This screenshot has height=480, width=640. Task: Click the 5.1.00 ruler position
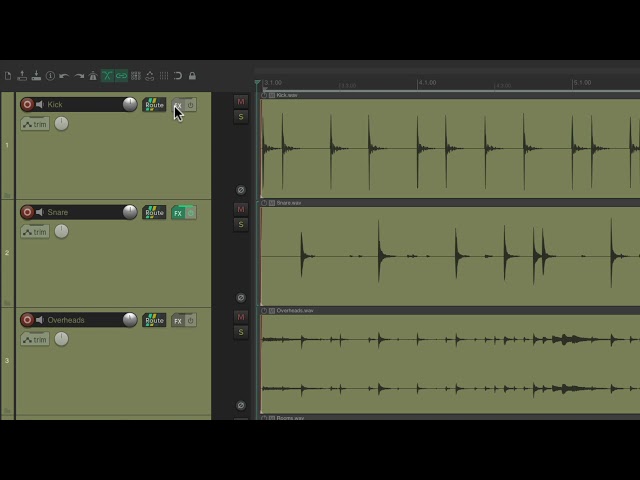coord(582,83)
